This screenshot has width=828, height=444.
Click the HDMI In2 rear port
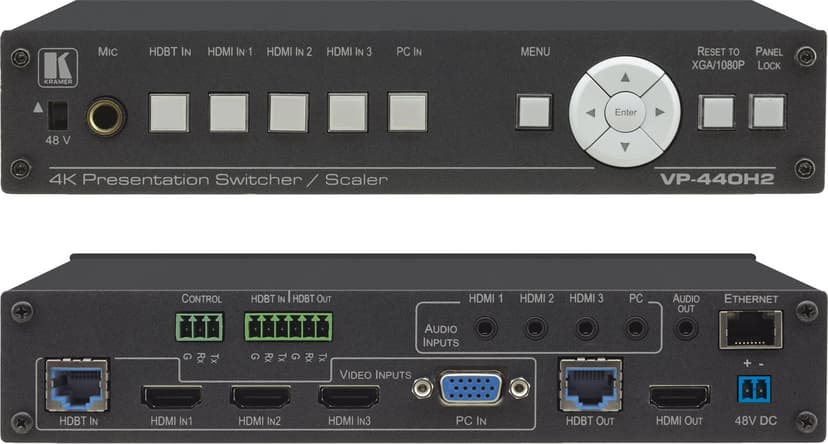pos(260,396)
